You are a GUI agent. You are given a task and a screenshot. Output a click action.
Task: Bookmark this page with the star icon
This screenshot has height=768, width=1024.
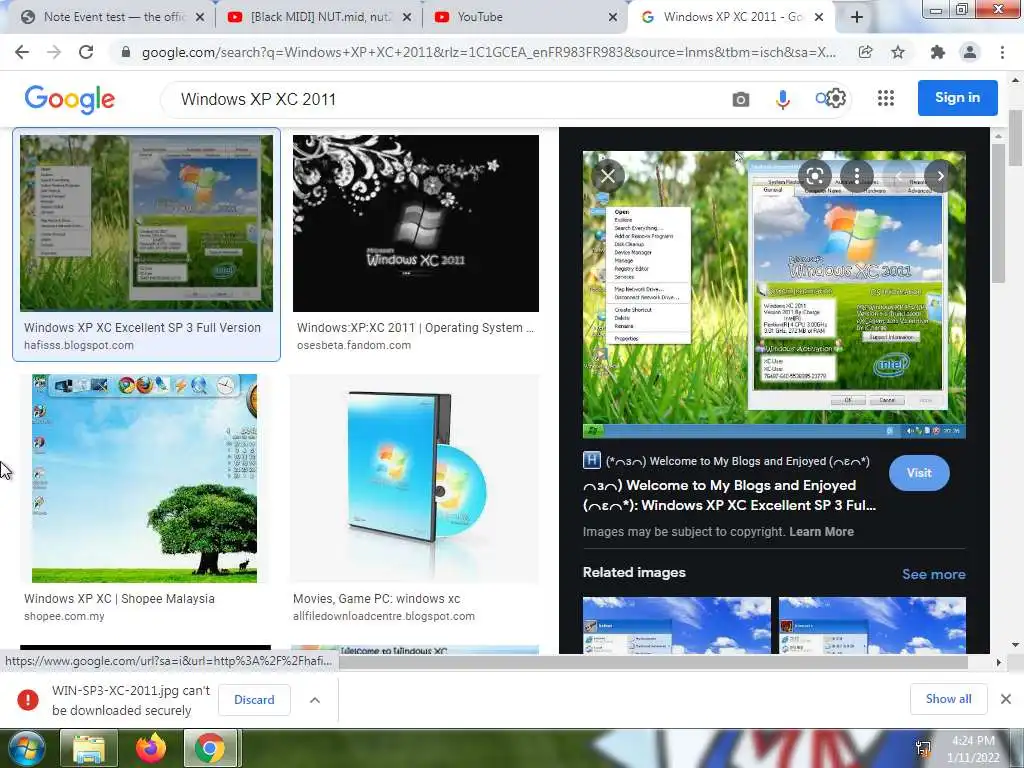tap(898, 52)
